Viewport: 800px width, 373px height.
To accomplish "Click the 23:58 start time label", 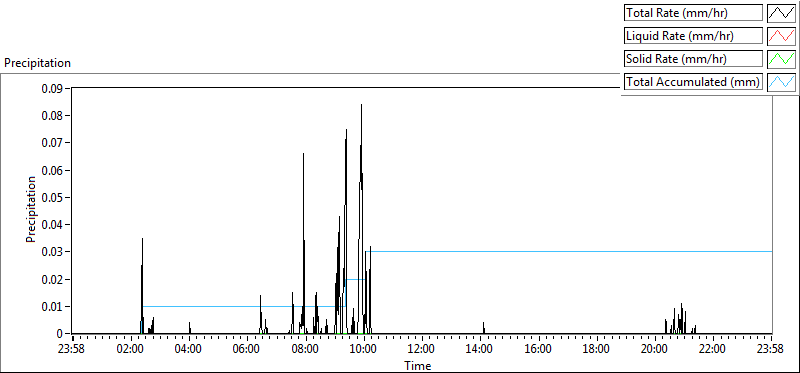I will point(72,349).
